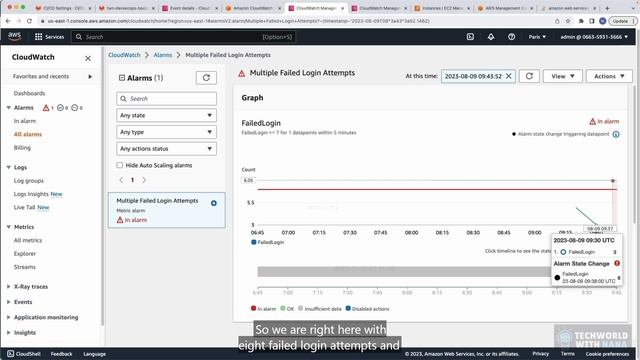640x360 pixels.
Task: Expand the Insights section
Action: pyautogui.click(x=9, y=333)
